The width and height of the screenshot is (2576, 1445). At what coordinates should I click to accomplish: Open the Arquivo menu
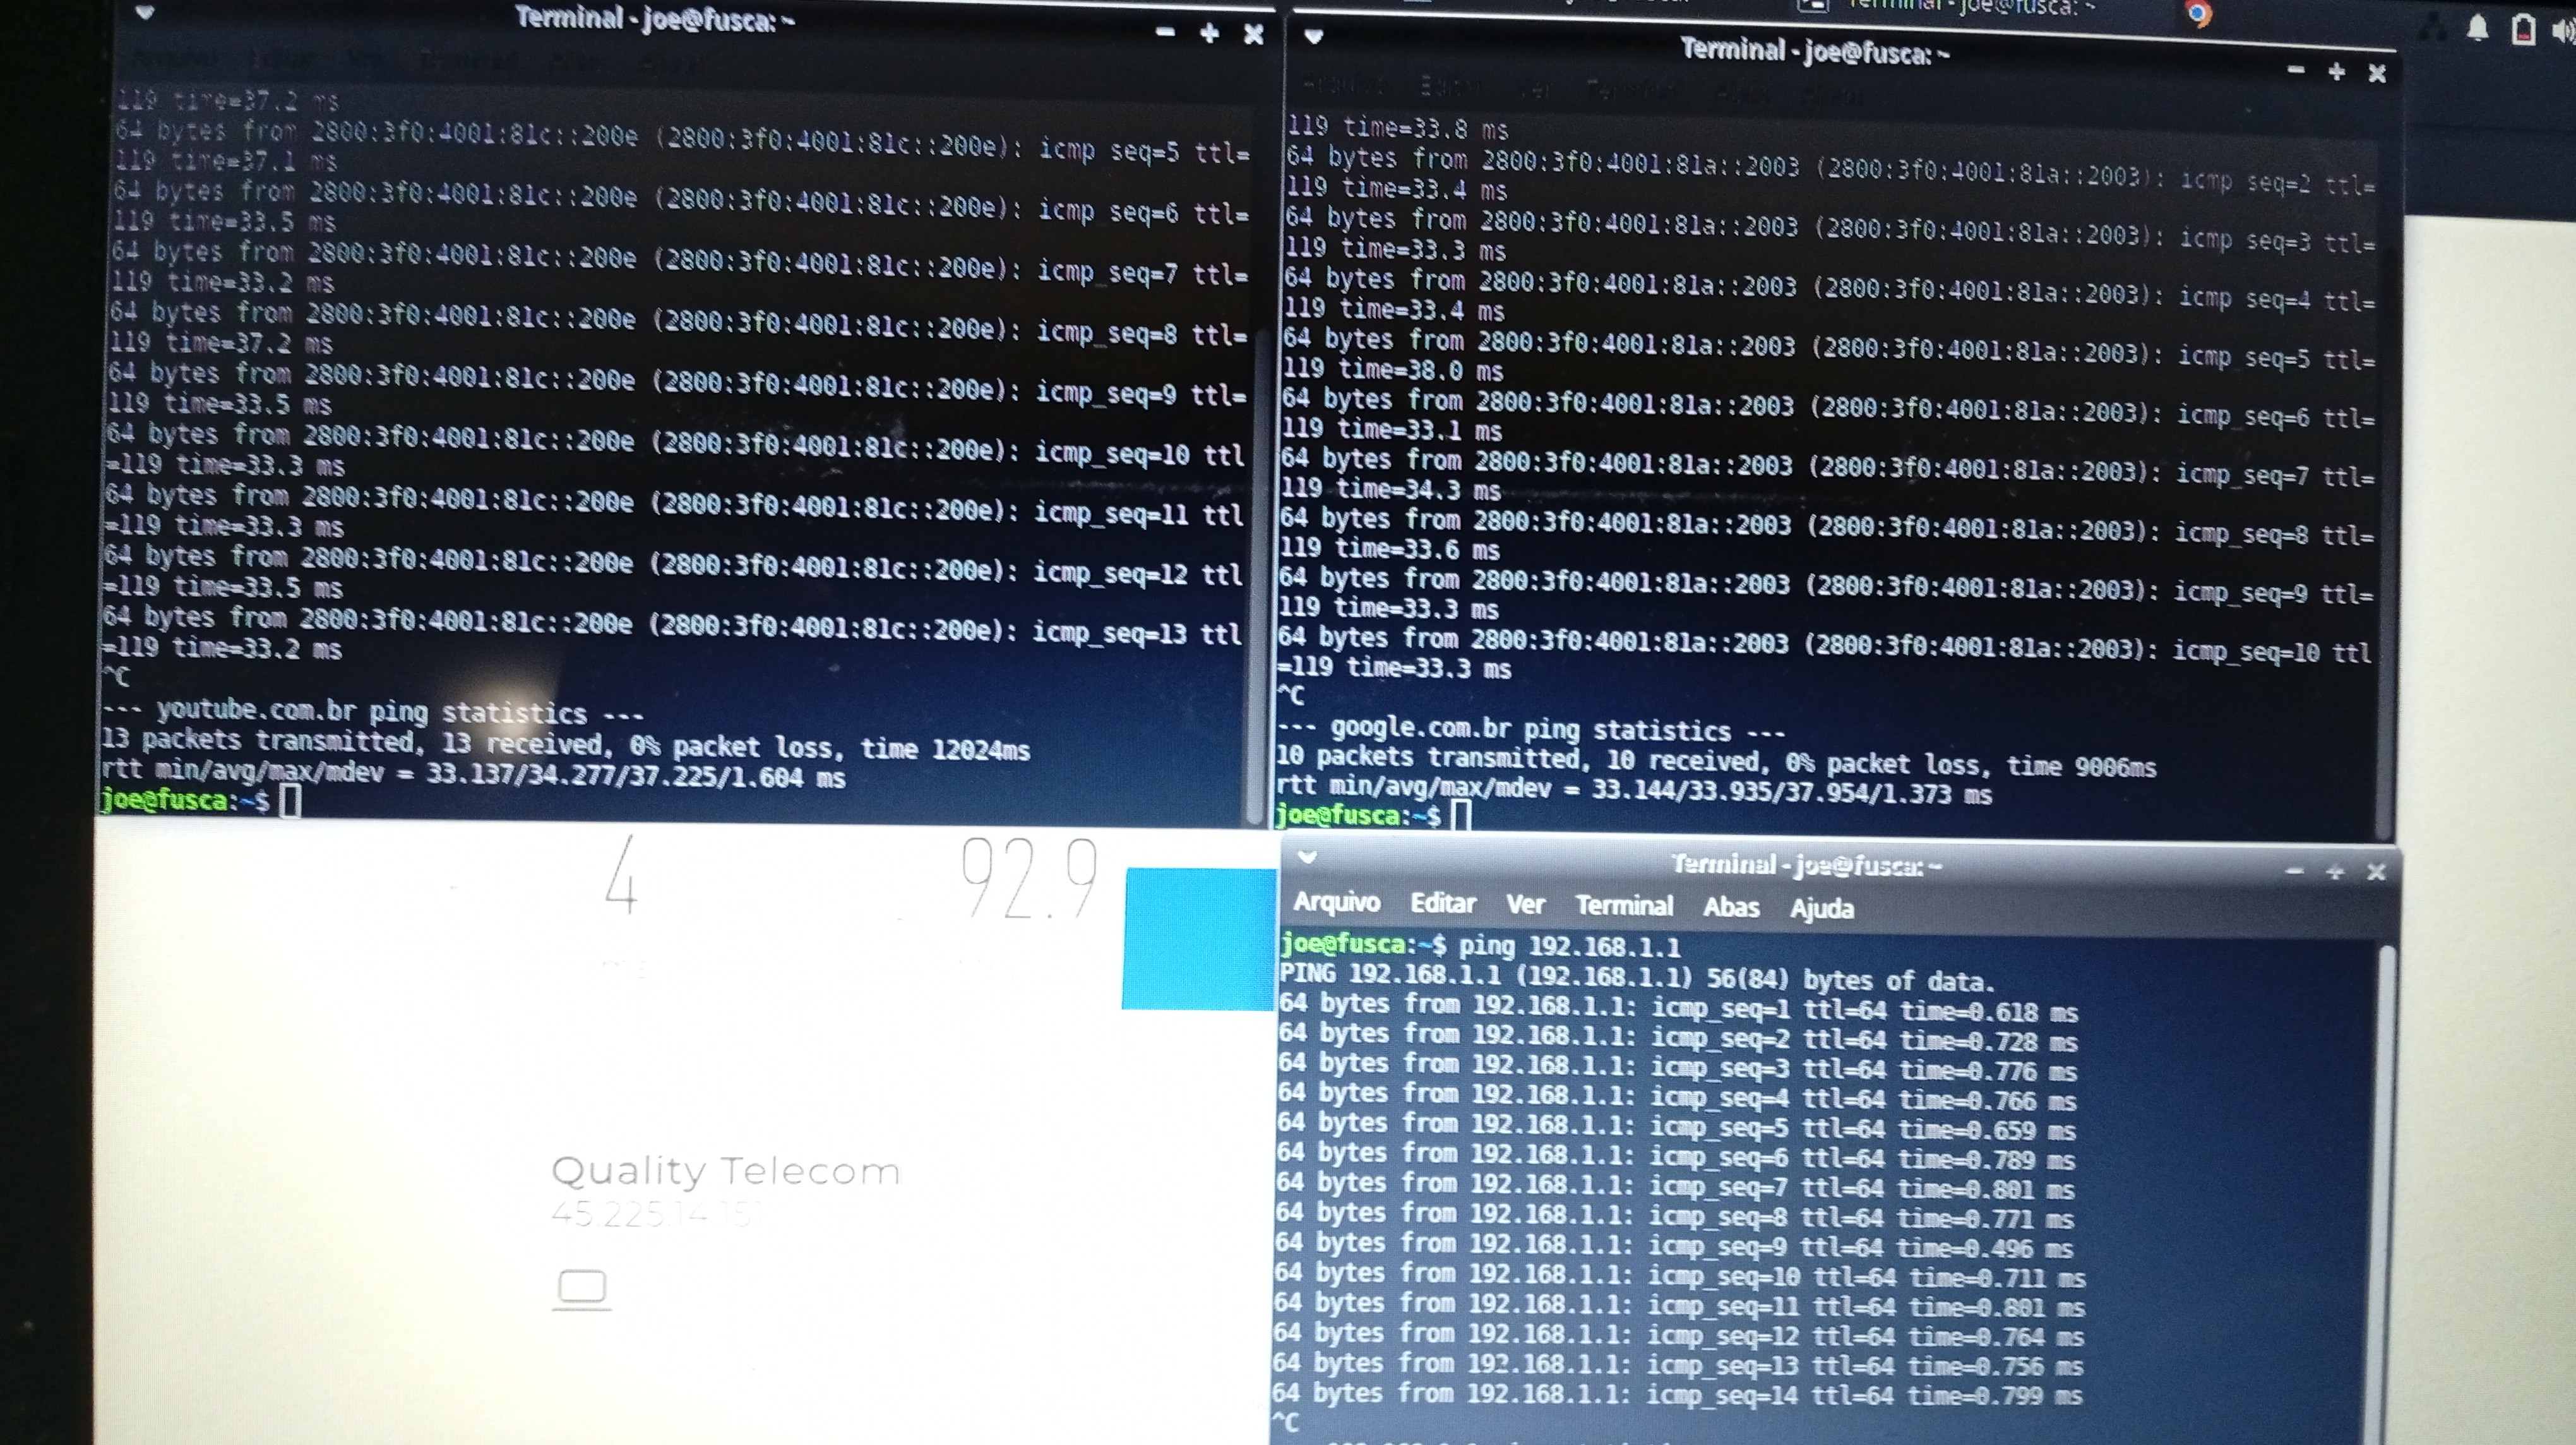pos(1336,903)
